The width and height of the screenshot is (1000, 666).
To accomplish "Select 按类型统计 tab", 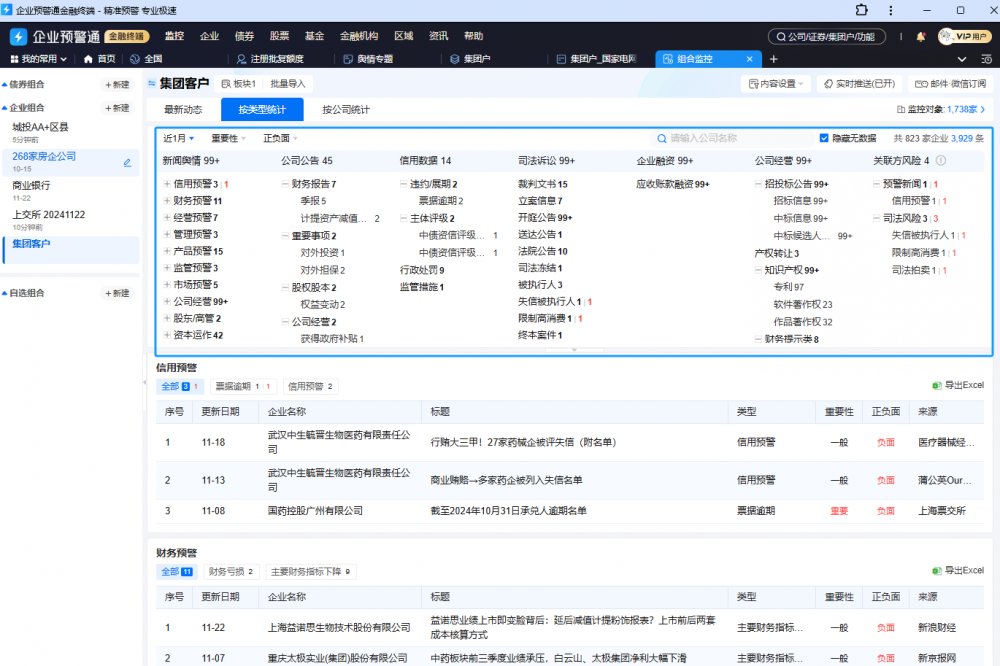I will coord(262,109).
